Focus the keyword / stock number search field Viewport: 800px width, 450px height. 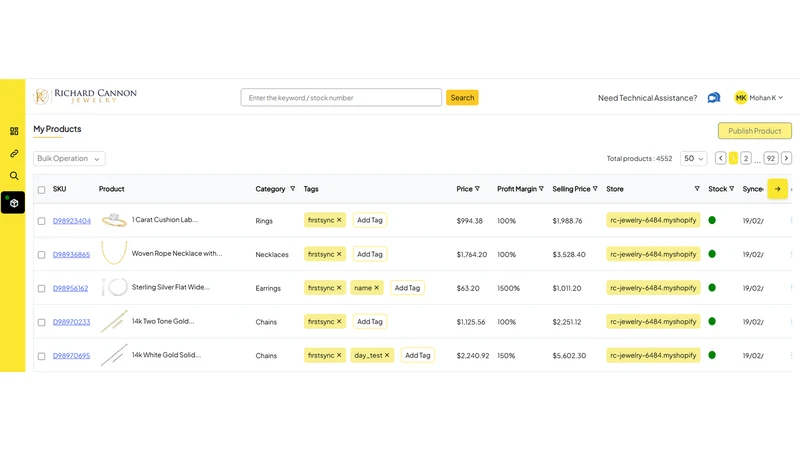coord(341,97)
